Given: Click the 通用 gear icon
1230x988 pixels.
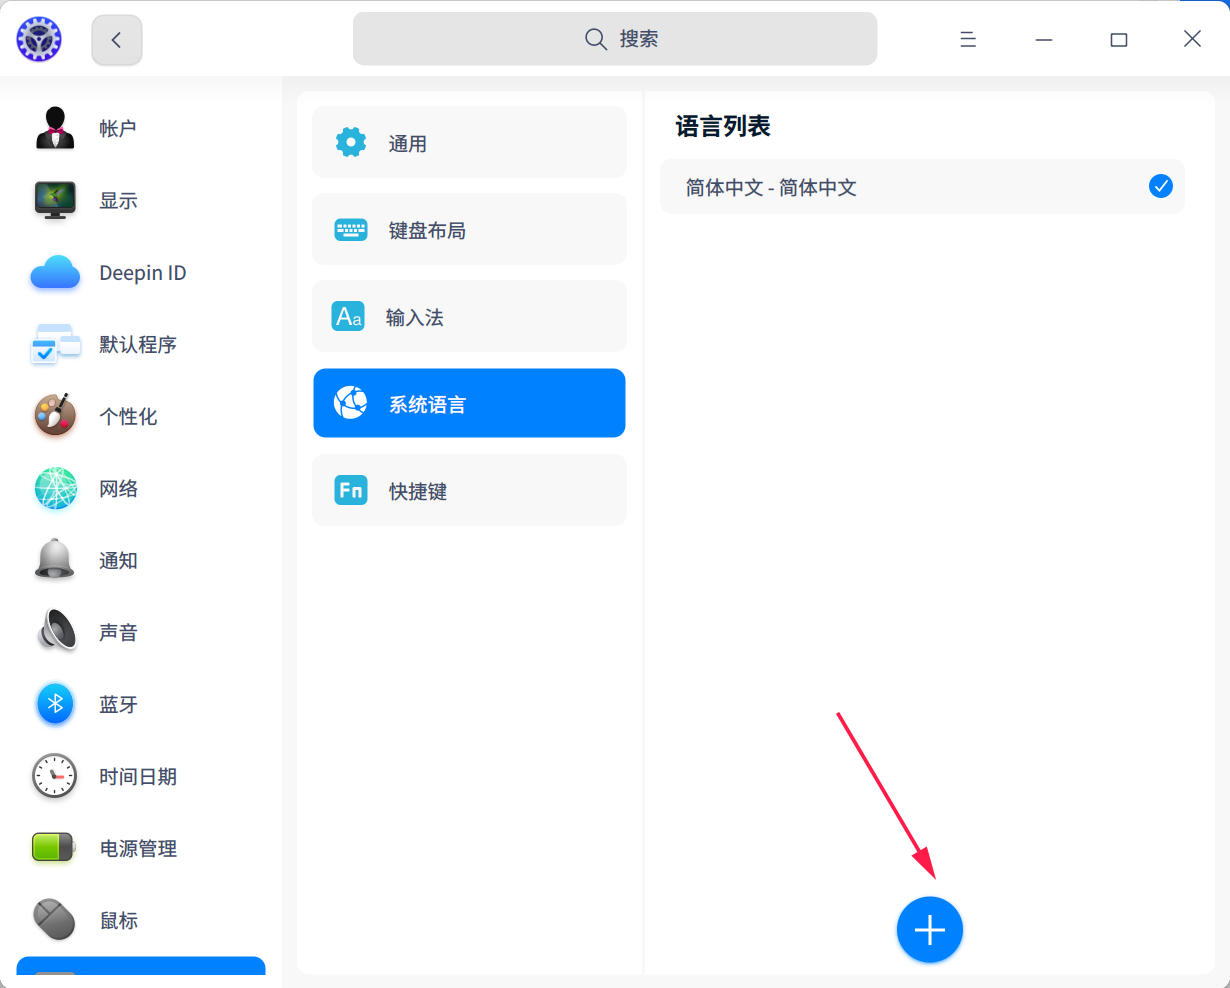Looking at the screenshot, I should pos(351,142).
